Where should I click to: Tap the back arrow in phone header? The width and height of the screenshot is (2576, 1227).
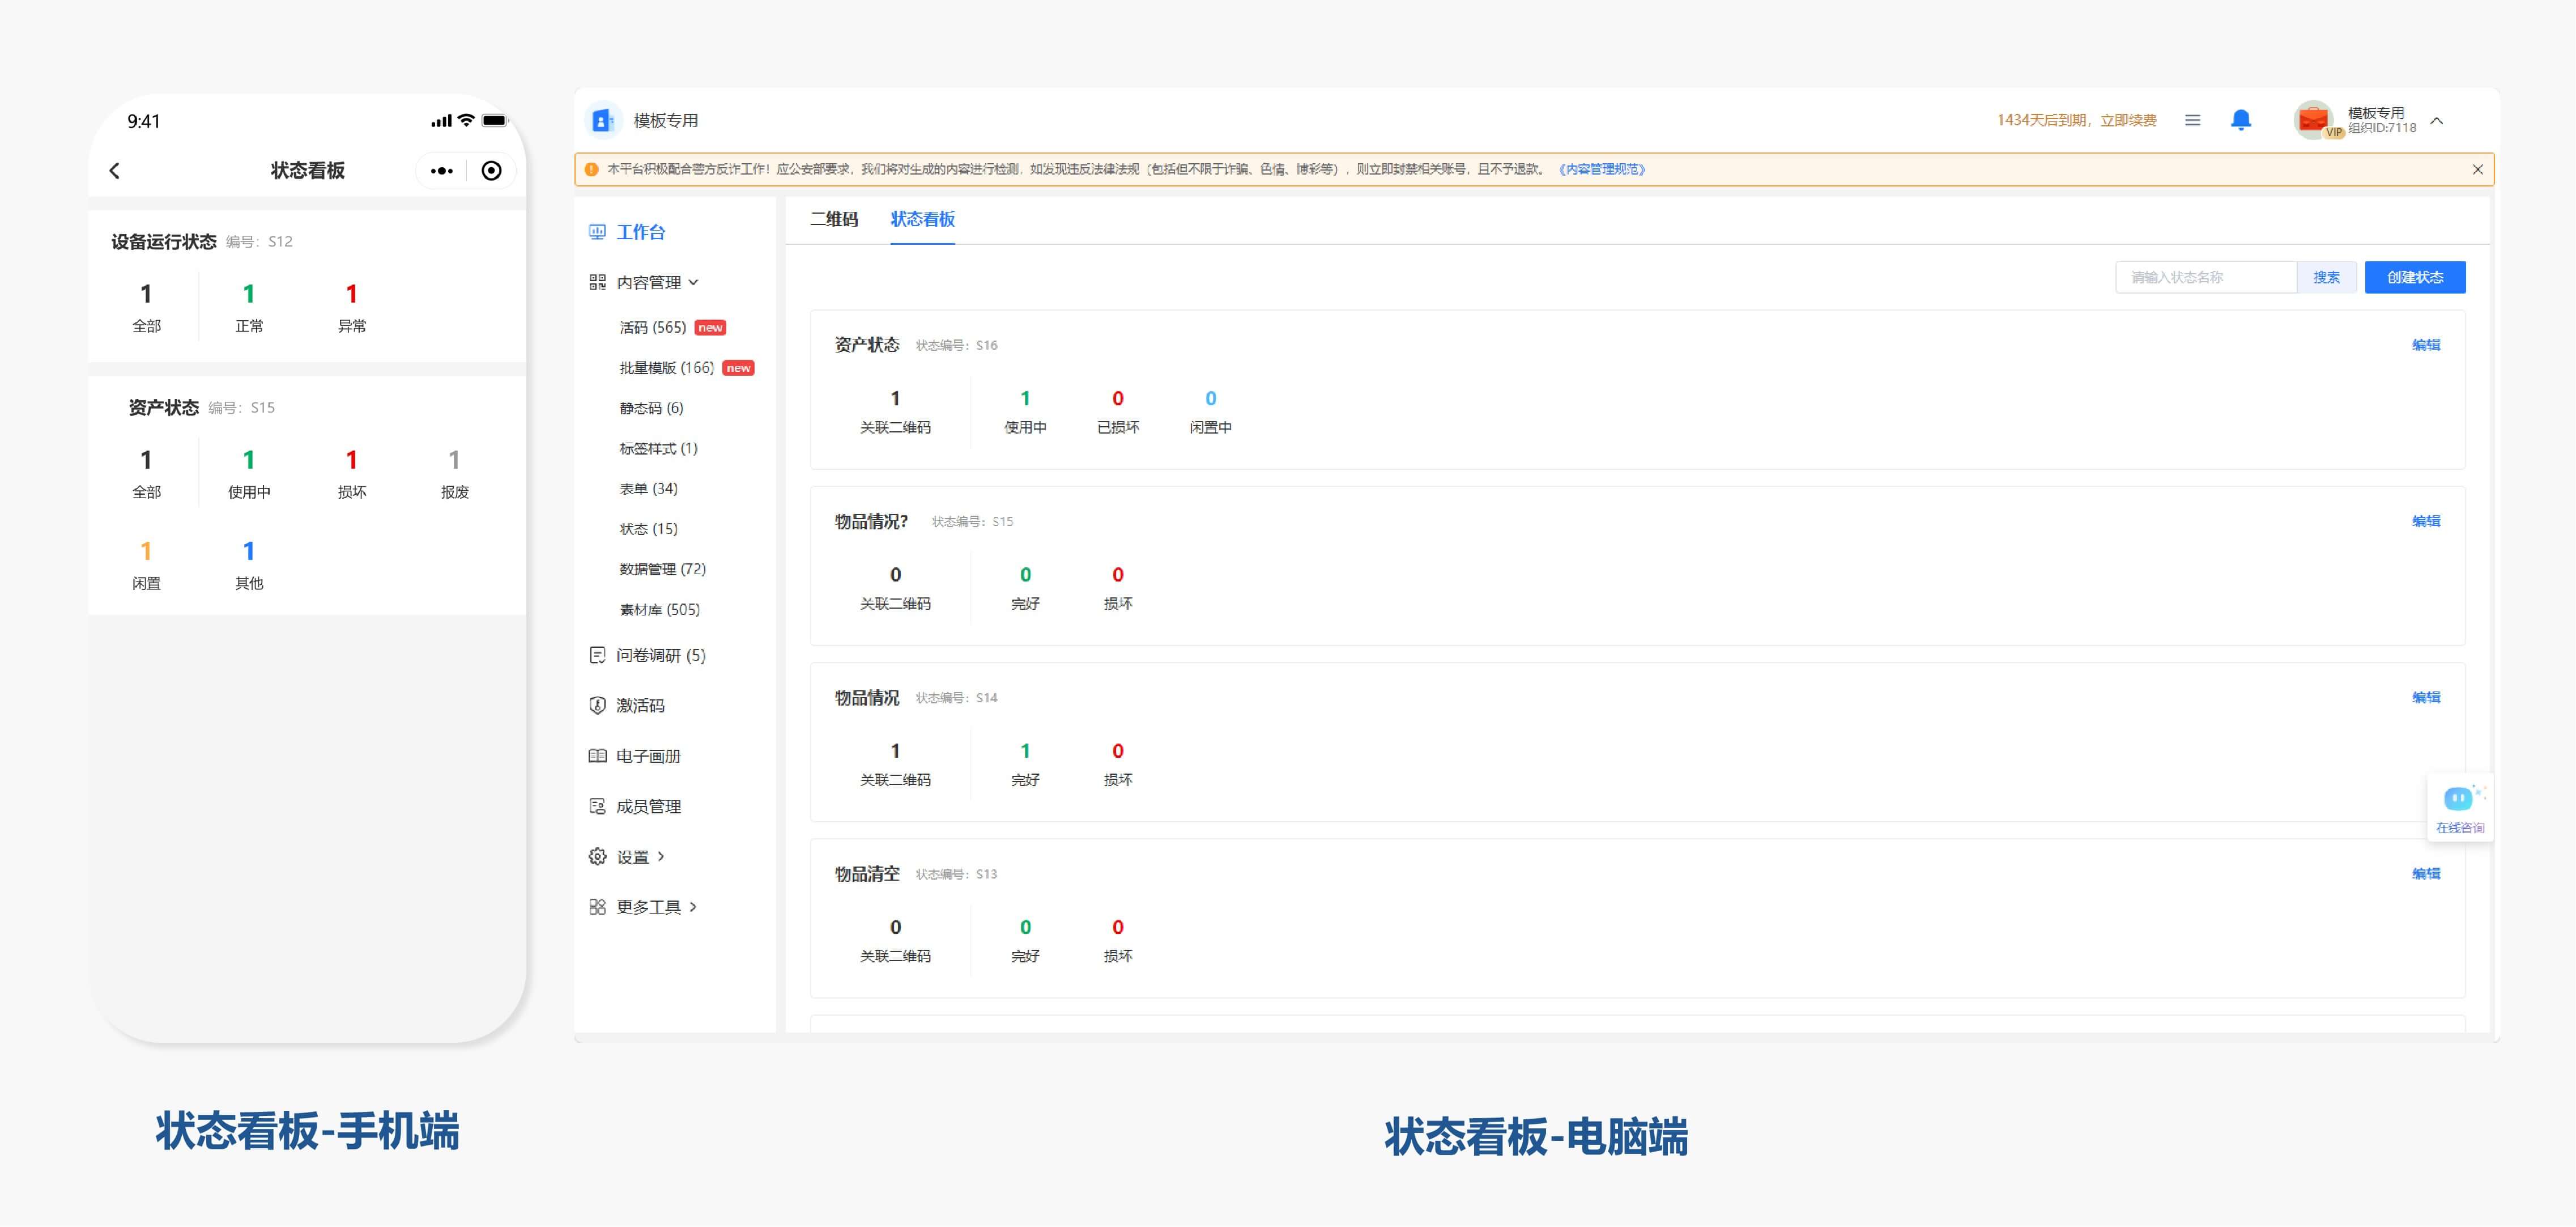click(x=115, y=171)
